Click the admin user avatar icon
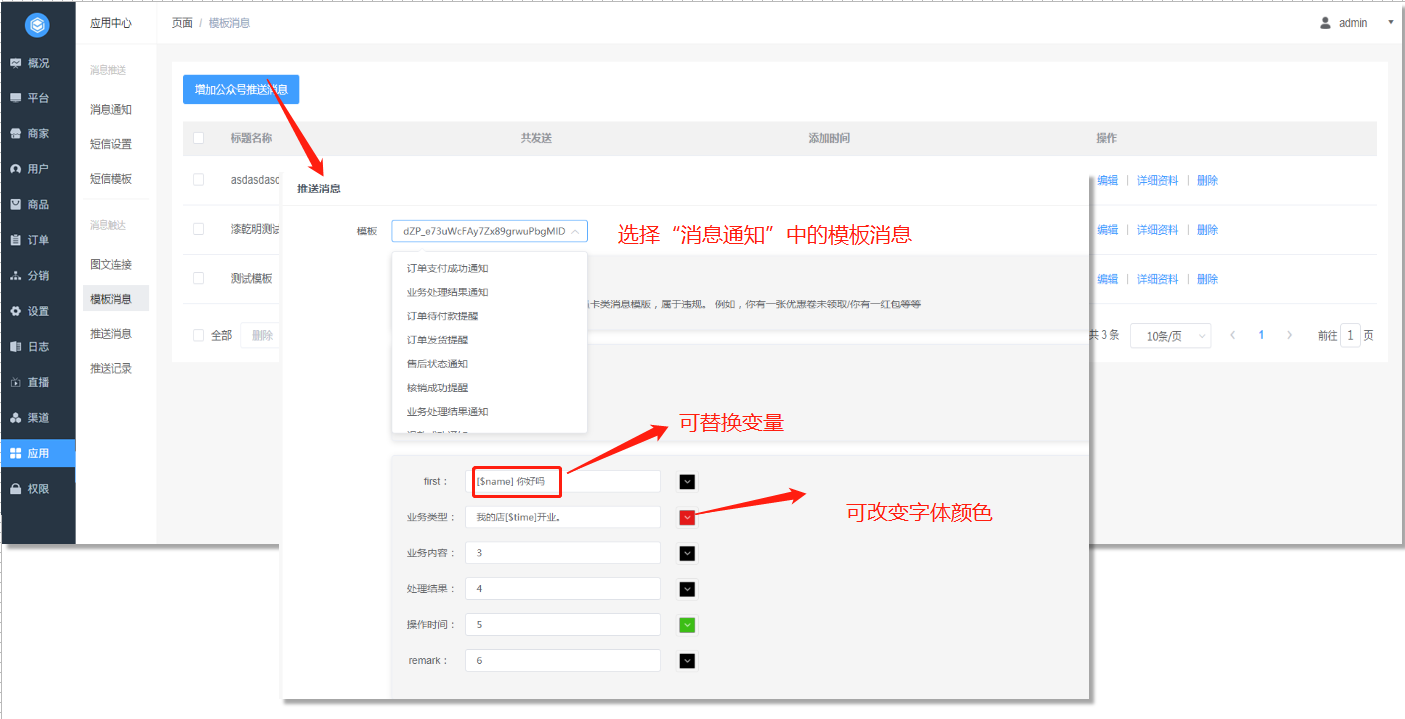The image size is (1405, 719). [x=1326, y=22]
